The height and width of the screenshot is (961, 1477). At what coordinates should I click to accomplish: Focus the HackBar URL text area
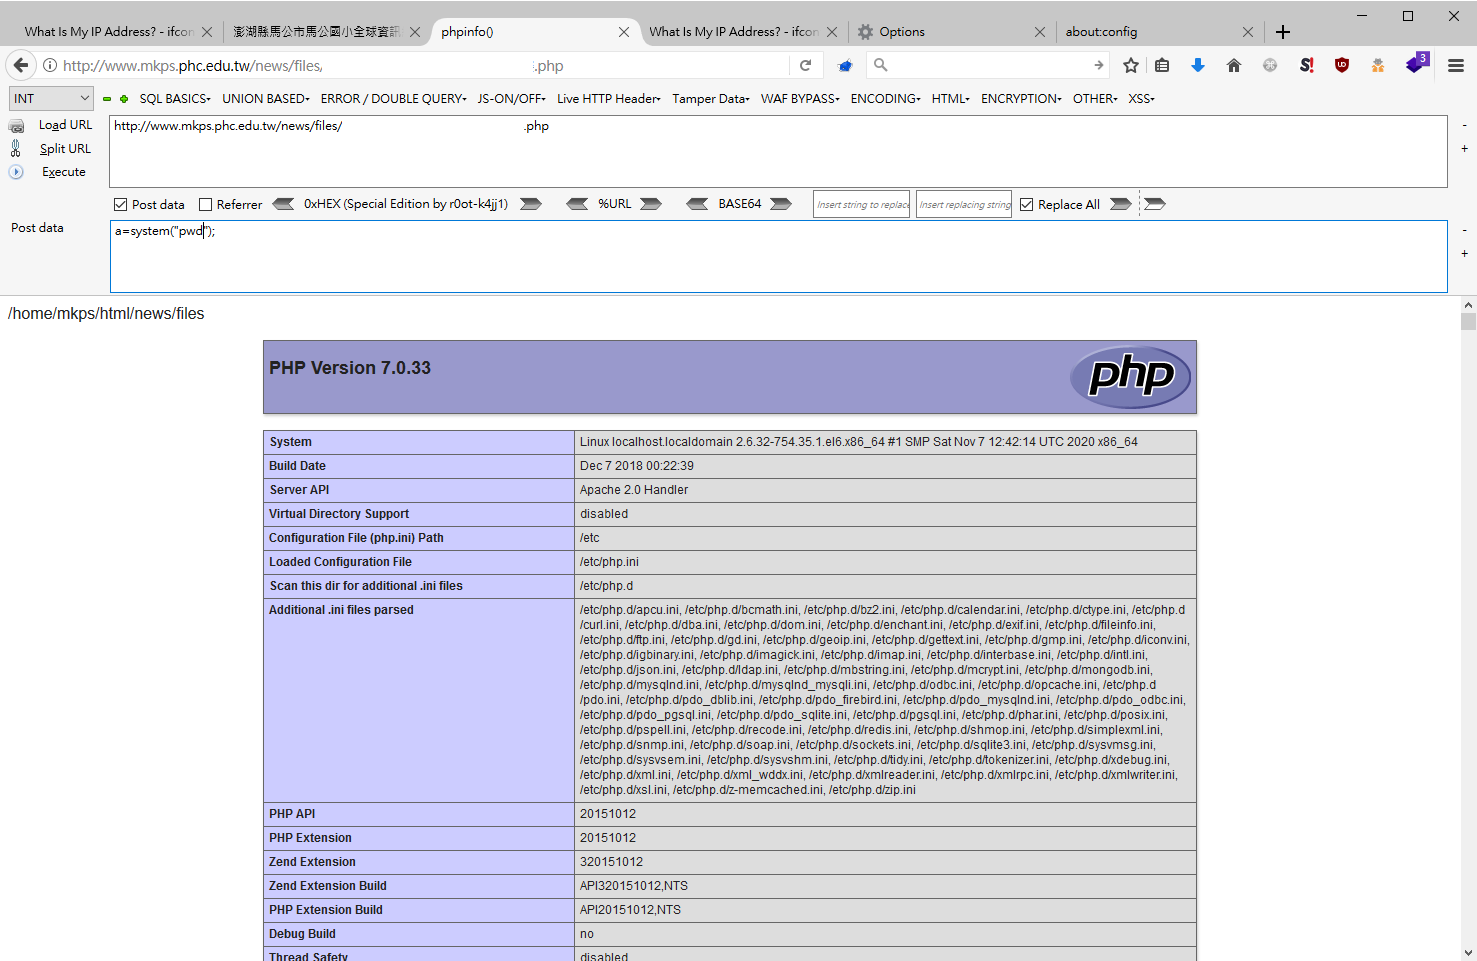[778, 151]
